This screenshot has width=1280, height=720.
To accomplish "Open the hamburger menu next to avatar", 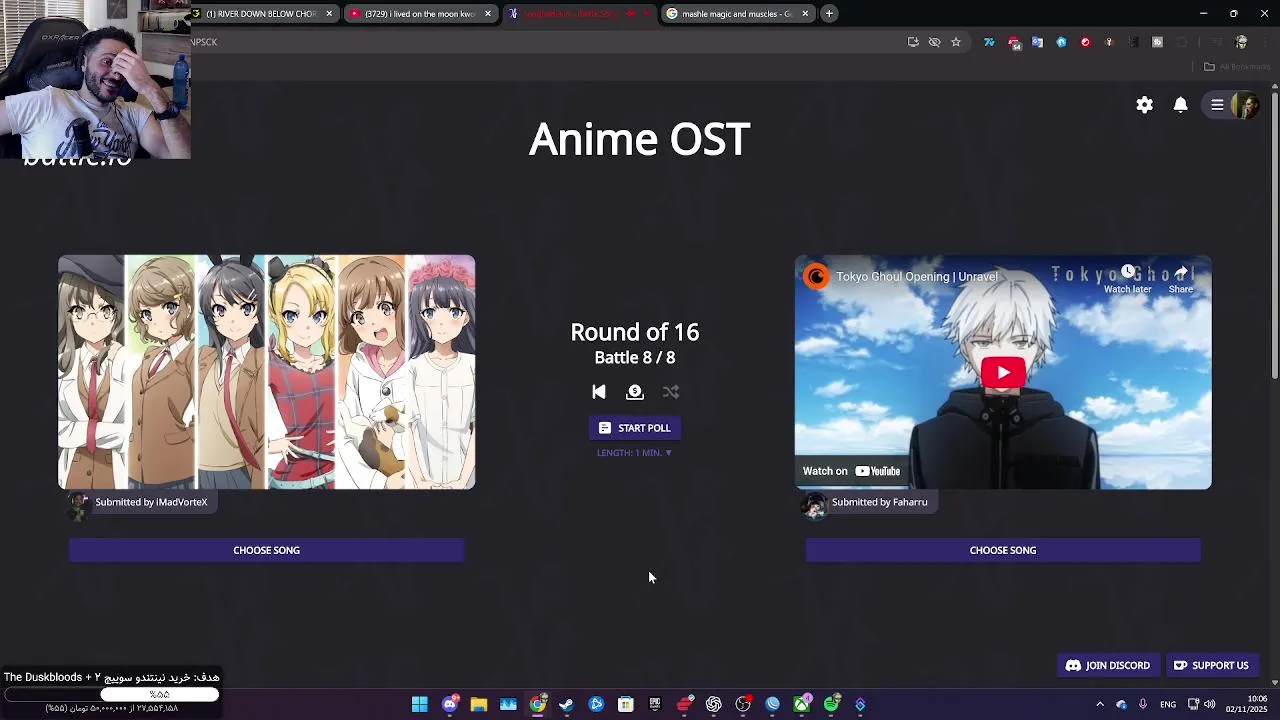I will [1217, 105].
